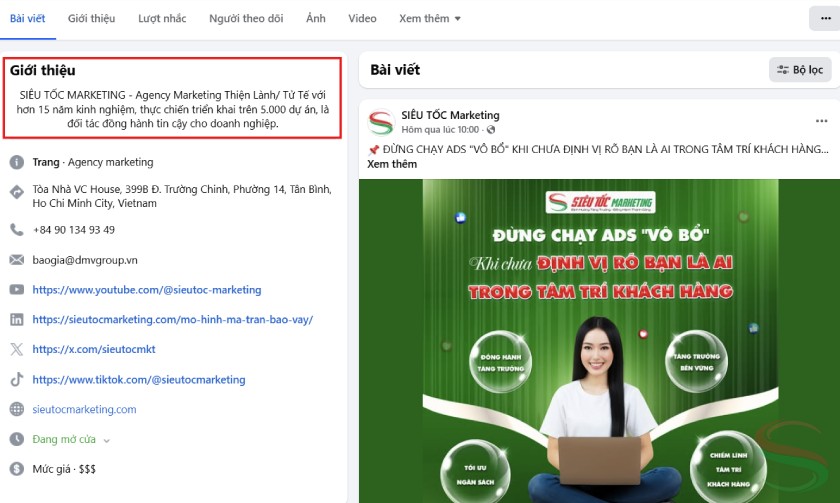Viewport: 840px width, 503px height.
Task: Click the SIÊU TỐC Marketing avatar logo
Action: 381,122
